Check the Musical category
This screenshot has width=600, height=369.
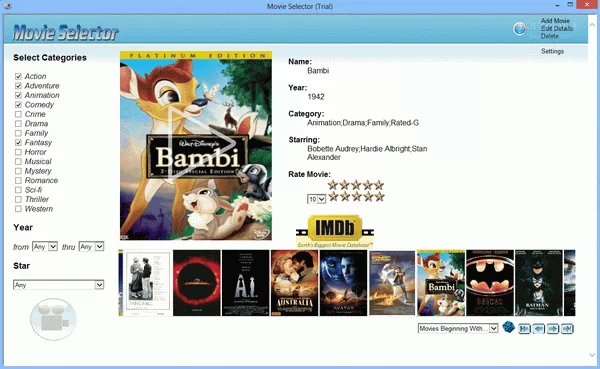(x=18, y=162)
